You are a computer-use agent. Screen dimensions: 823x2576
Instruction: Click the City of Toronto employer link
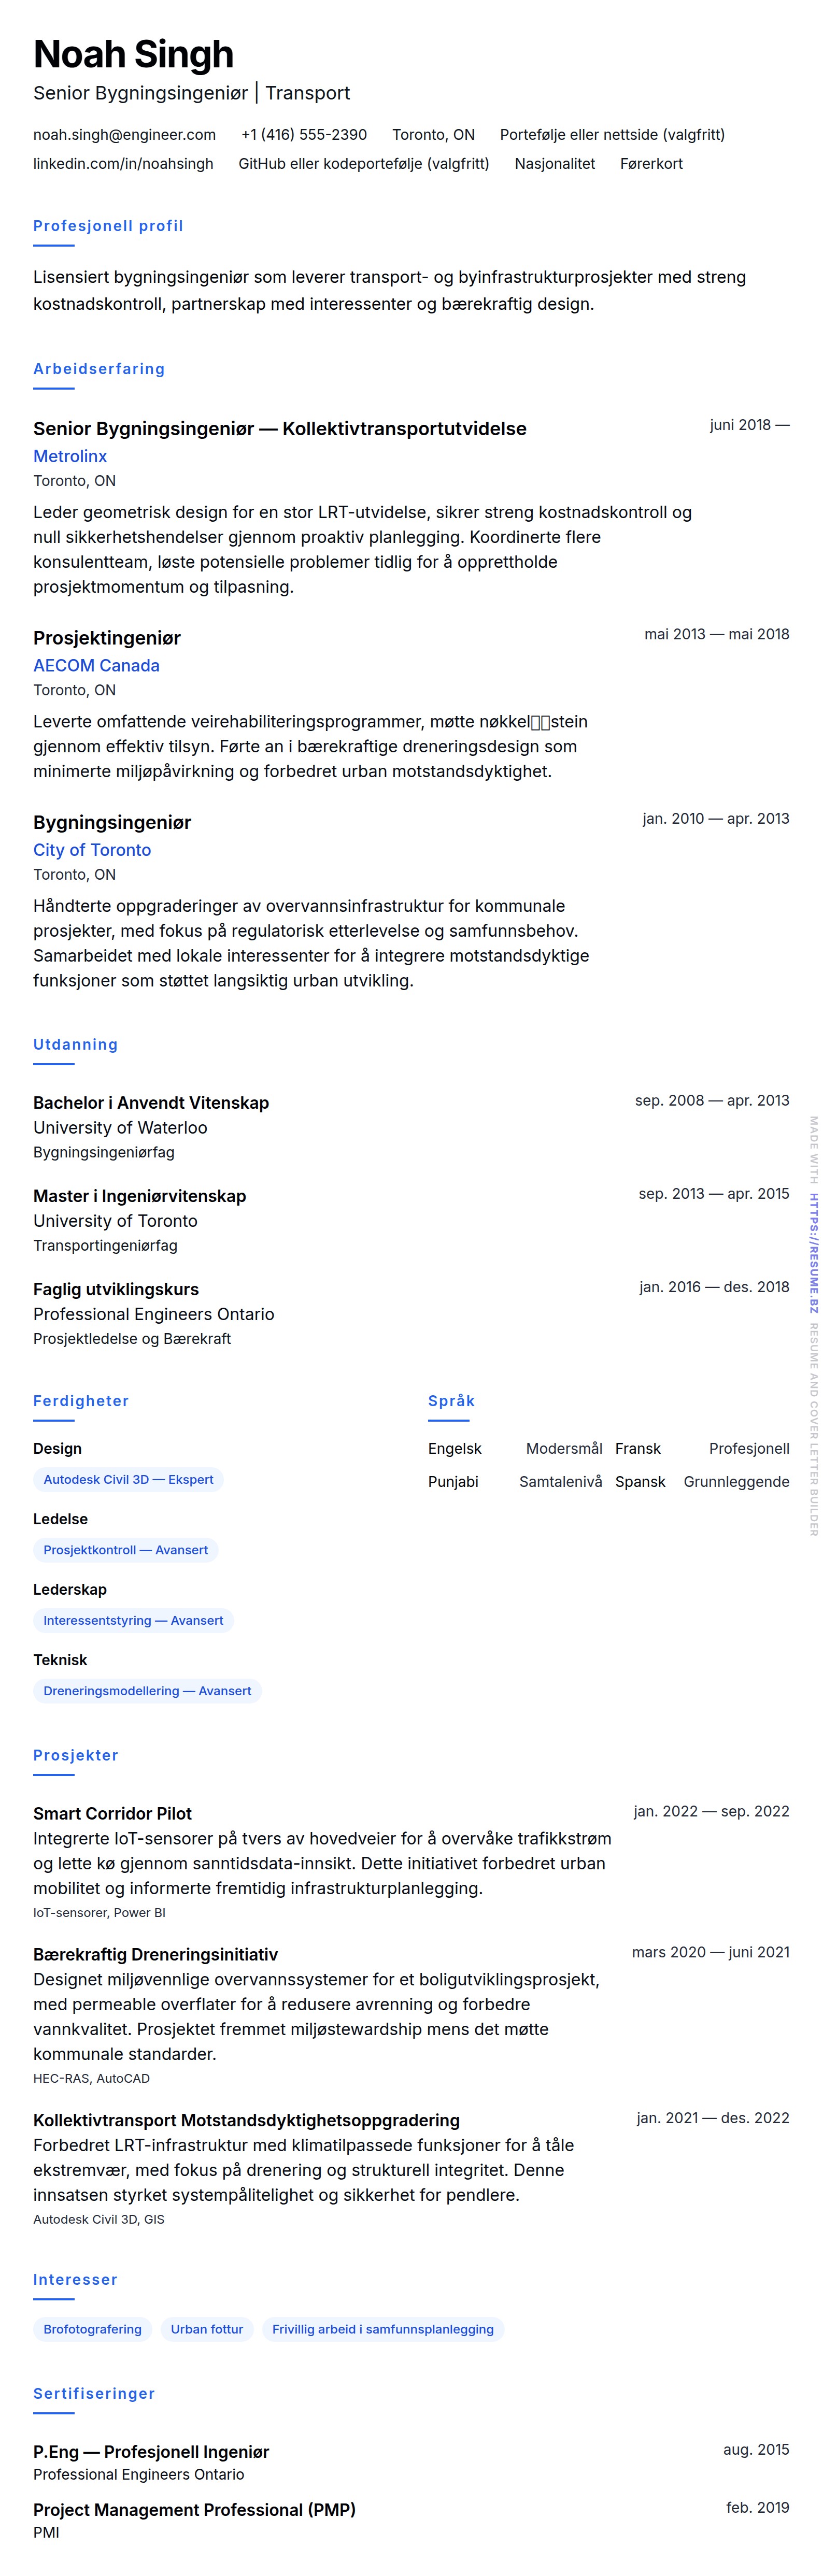tap(92, 850)
